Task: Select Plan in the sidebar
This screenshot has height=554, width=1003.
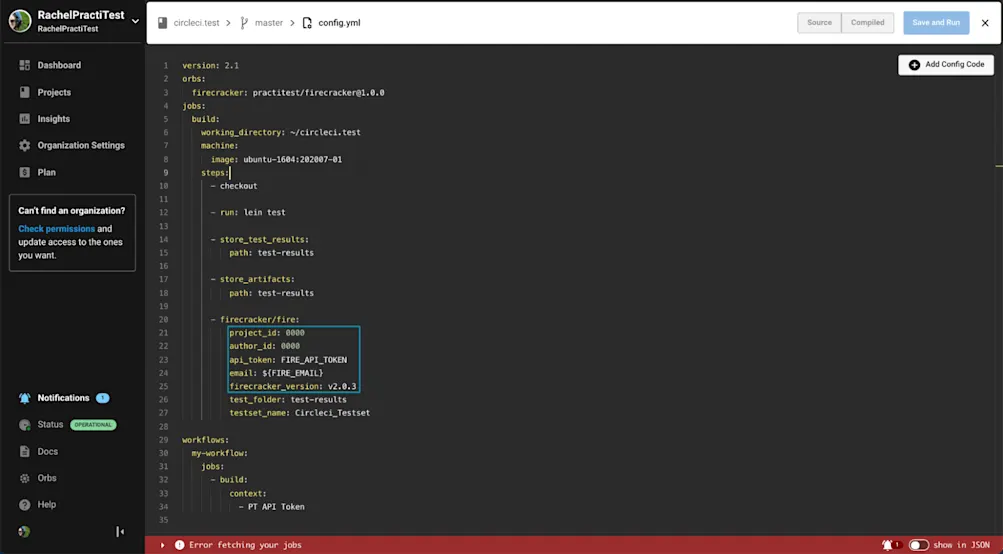Action: point(46,172)
